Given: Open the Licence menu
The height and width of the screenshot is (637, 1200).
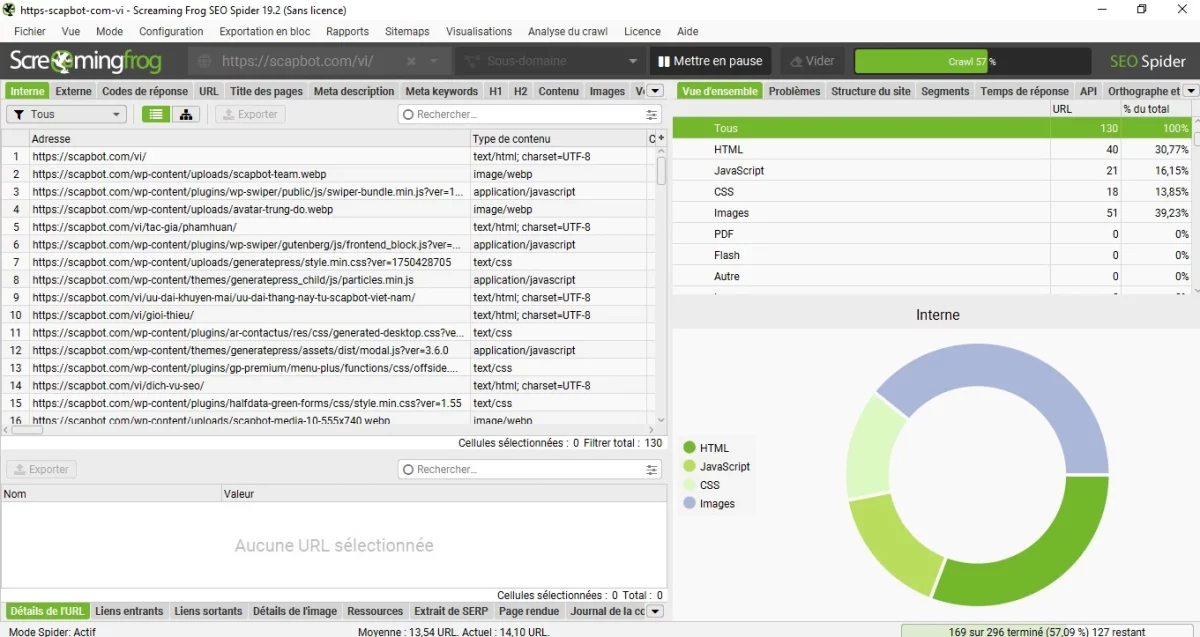Looking at the screenshot, I should click(x=642, y=31).
